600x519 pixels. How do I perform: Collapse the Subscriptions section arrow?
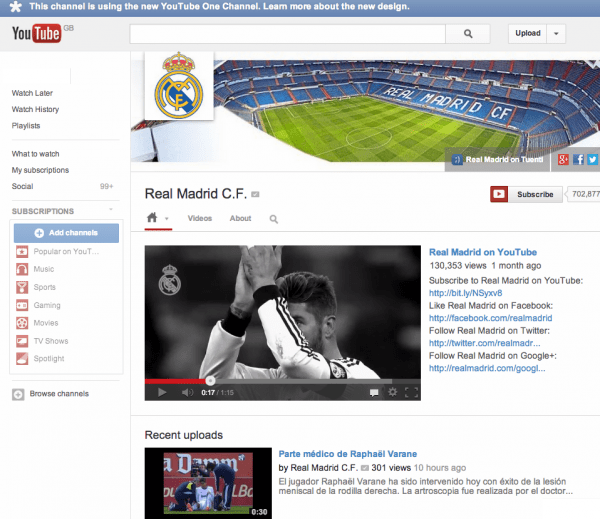click(111, 209)
